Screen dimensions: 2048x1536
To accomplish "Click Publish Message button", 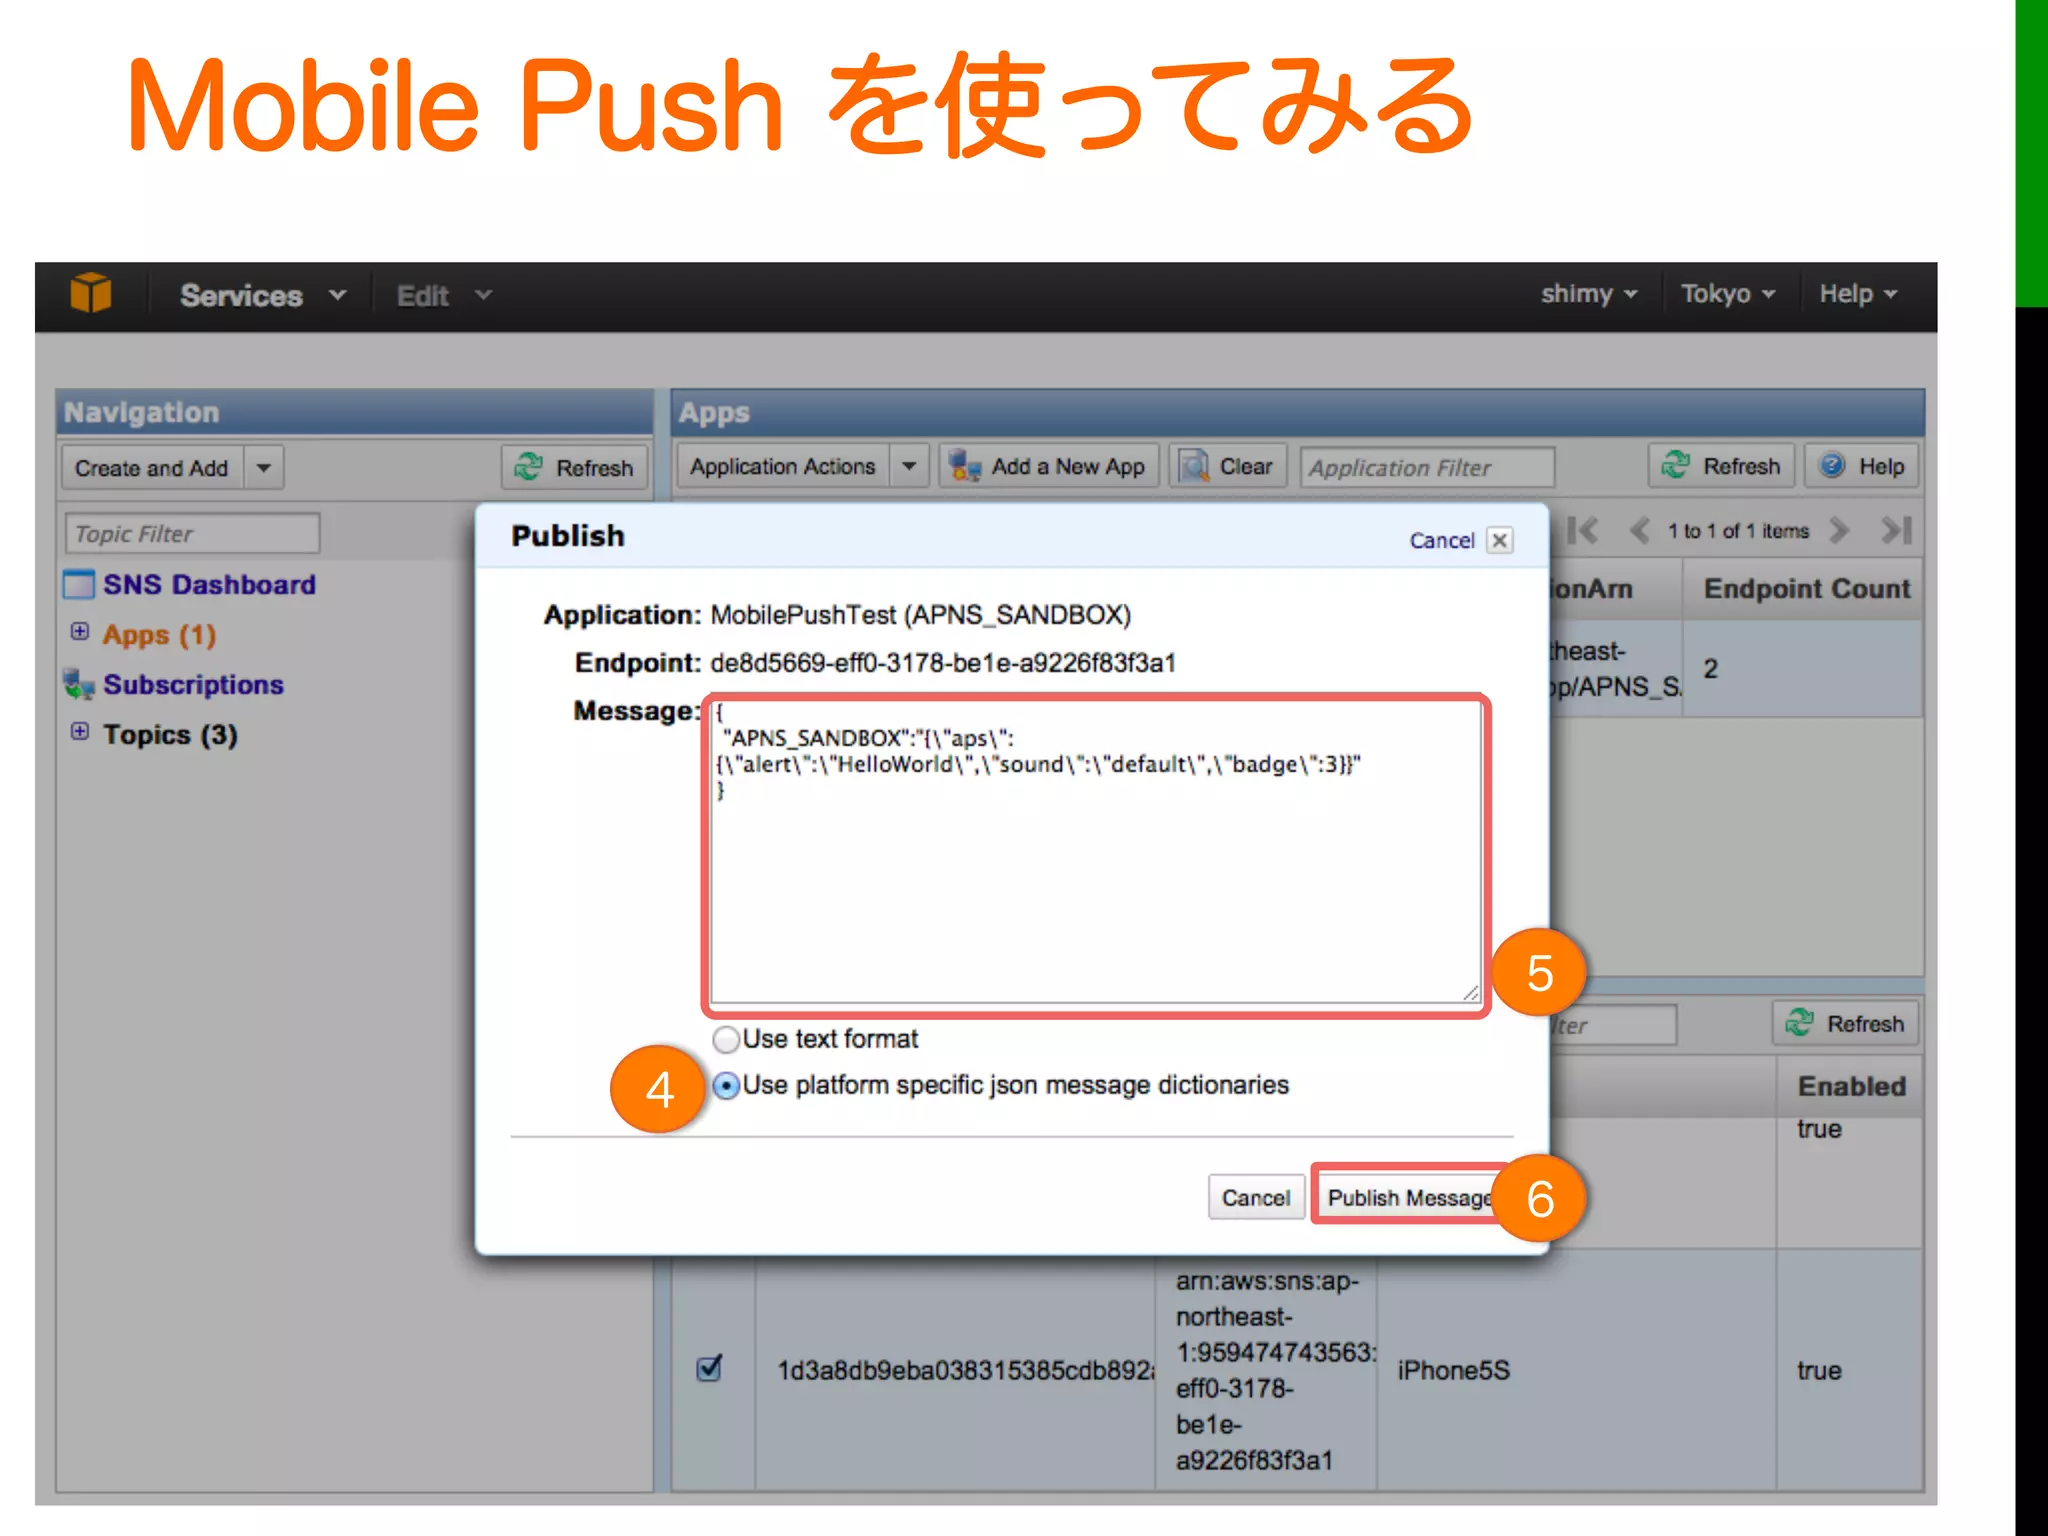I will point(1409,1198).
